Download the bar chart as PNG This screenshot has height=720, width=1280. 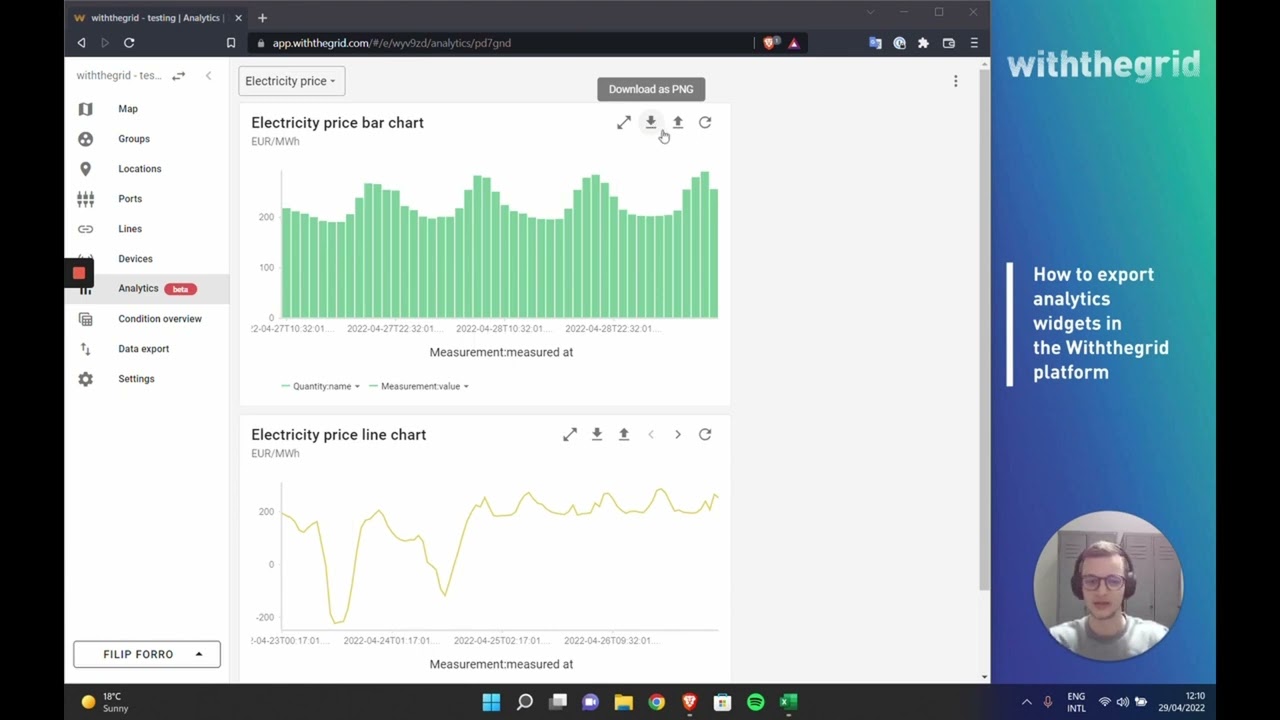(x=651, y=122)
